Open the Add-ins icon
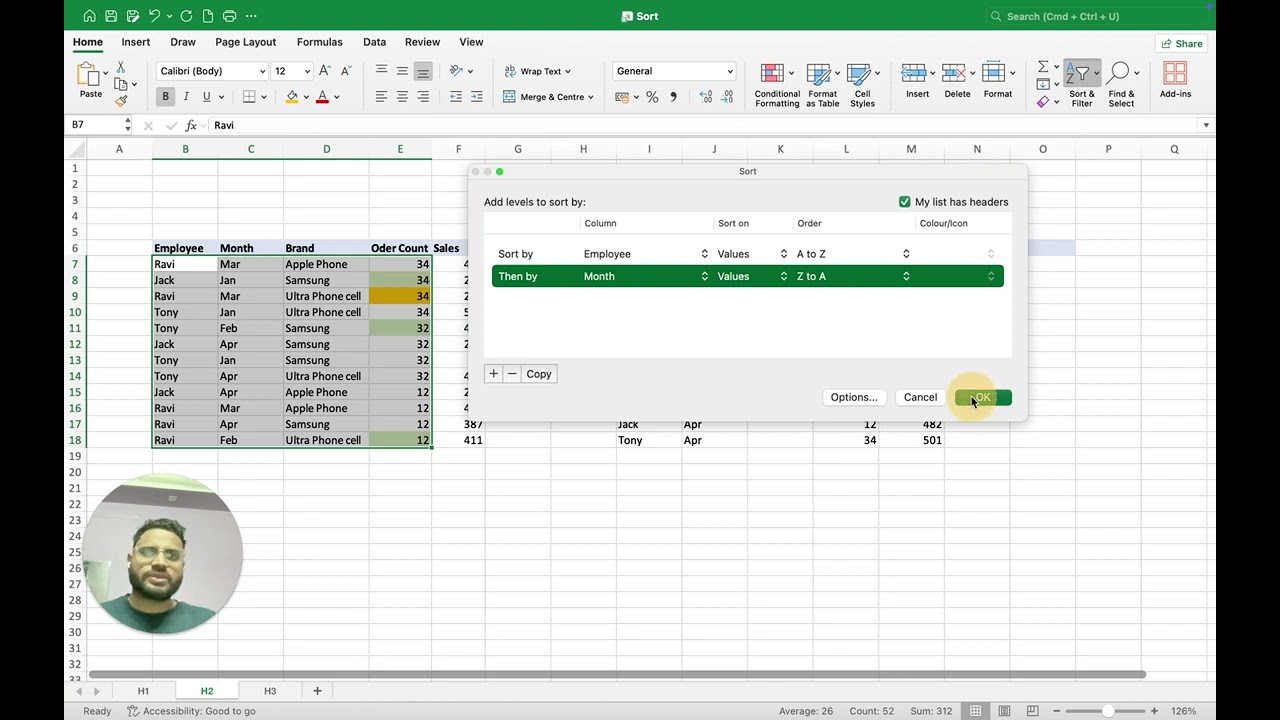This screenshot has height=720, width=1280. click(1175, 80)
